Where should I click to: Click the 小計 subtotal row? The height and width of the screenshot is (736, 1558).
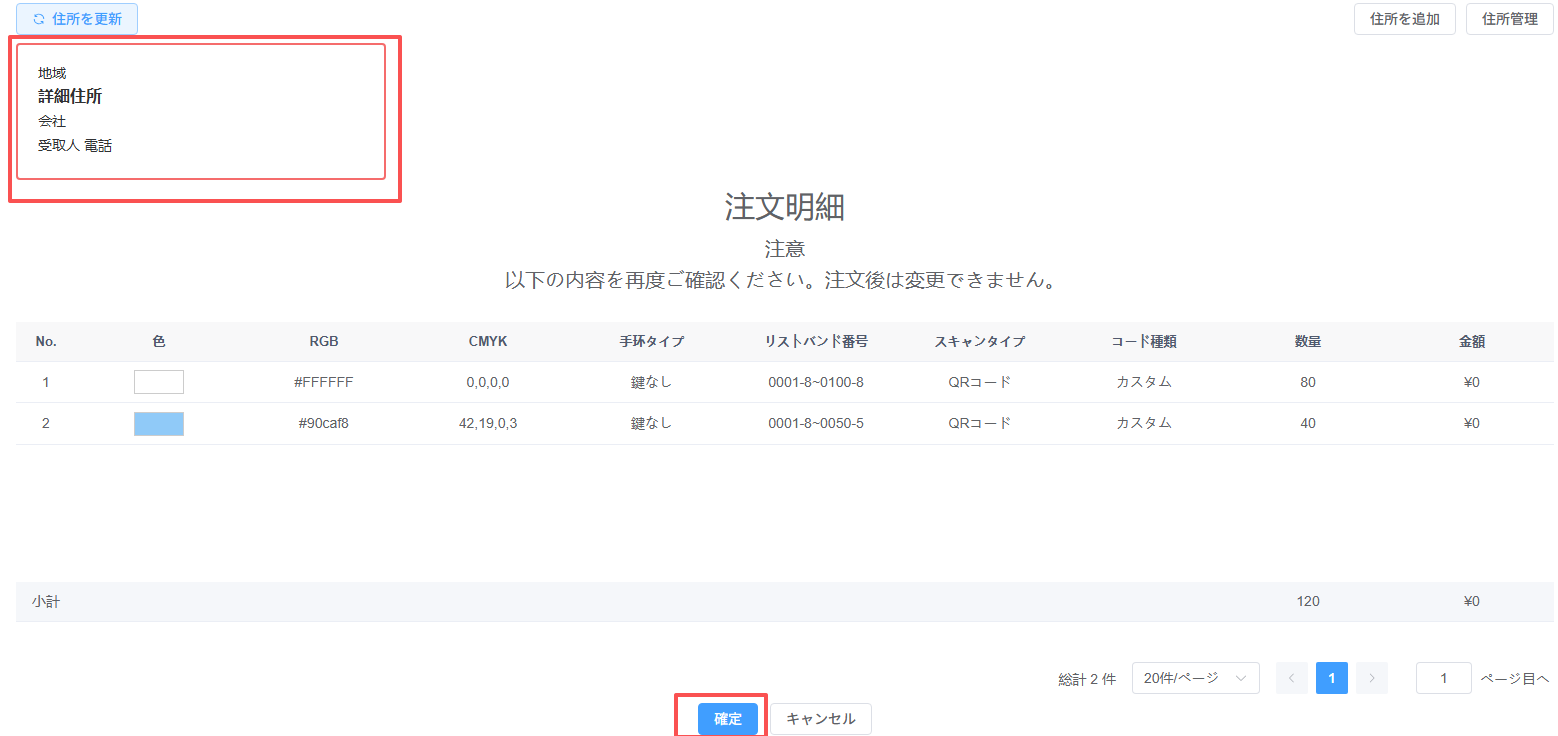(46, 601)
